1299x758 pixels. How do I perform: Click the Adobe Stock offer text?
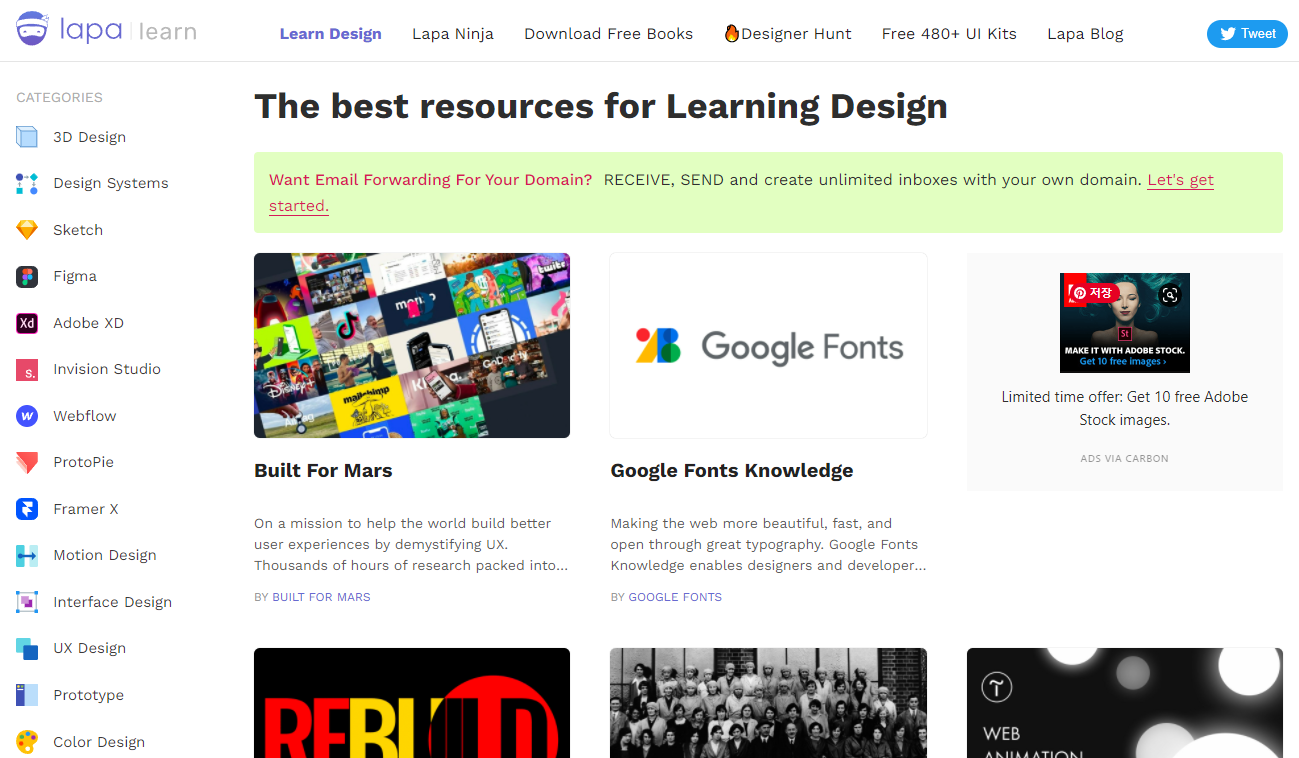click(1124, 408)
